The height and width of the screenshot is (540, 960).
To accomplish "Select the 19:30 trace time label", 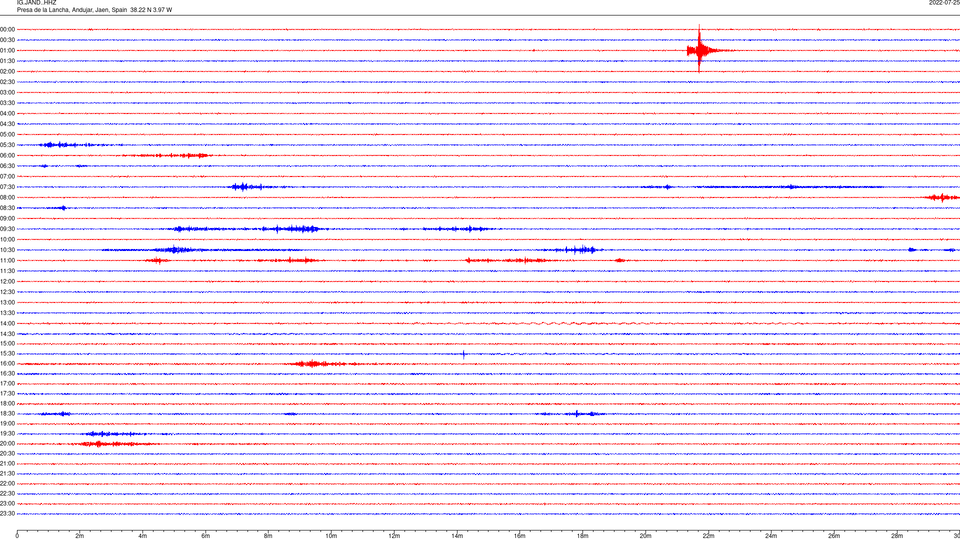I will click(x=7, y=433).
